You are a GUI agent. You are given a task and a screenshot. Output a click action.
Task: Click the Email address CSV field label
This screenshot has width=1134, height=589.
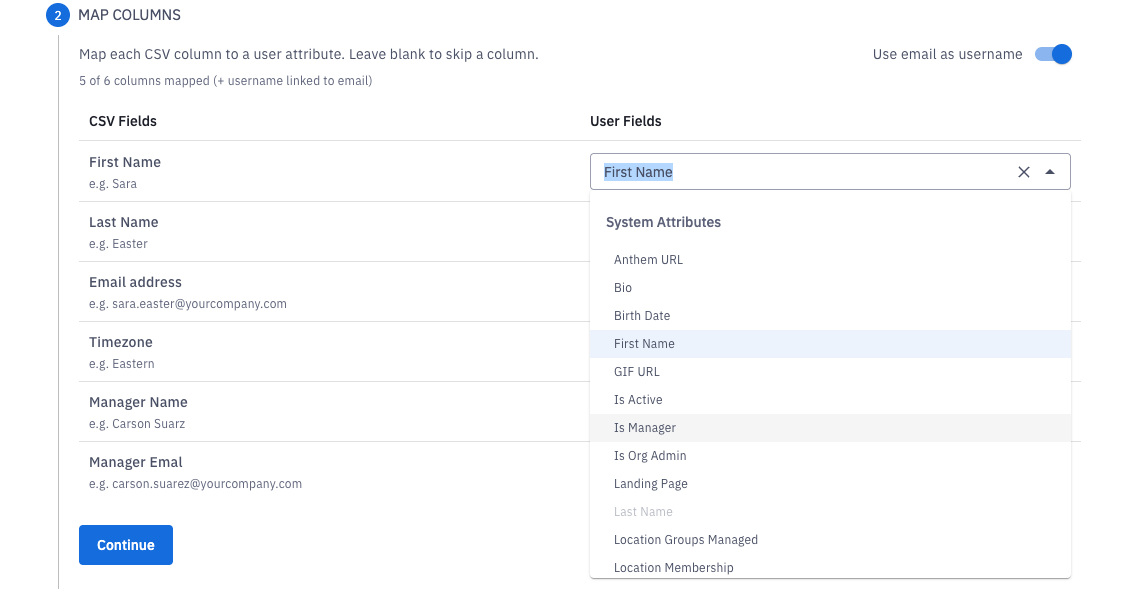coord(135,282)
